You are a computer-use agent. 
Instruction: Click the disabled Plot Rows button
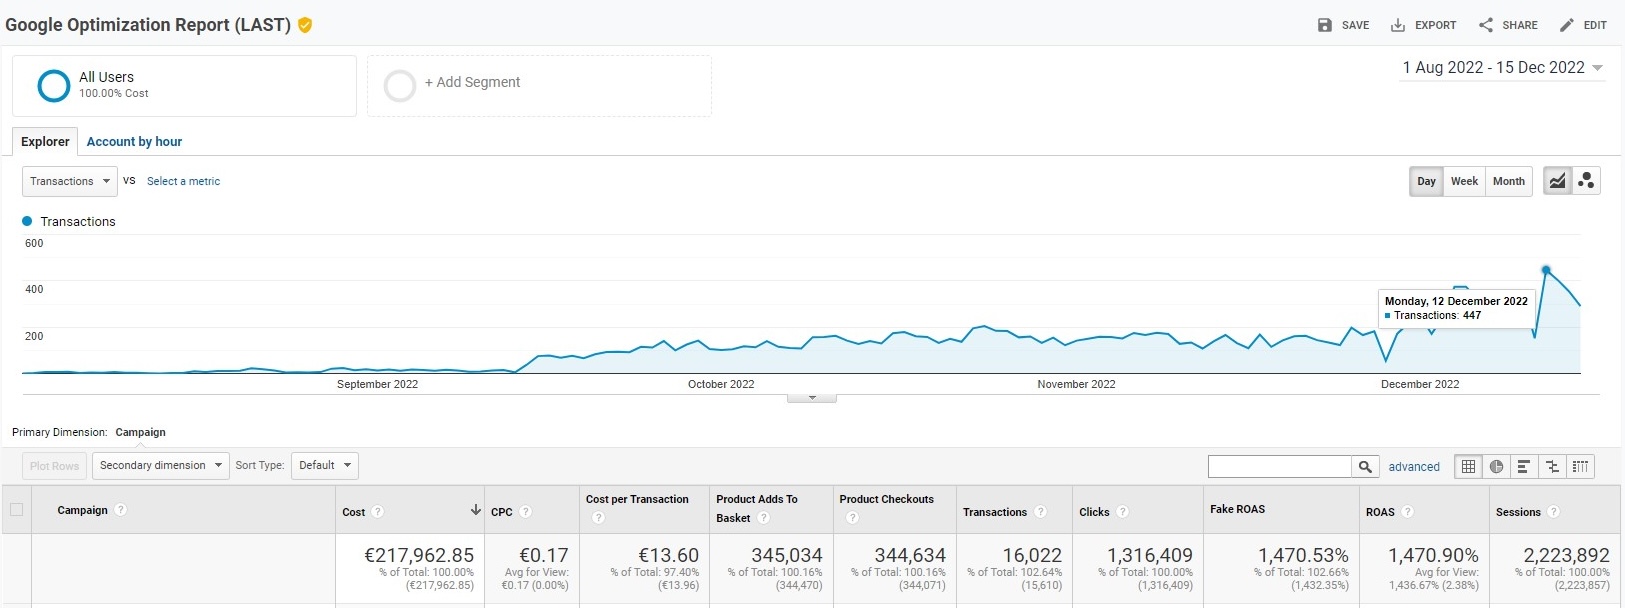point(54,466)
